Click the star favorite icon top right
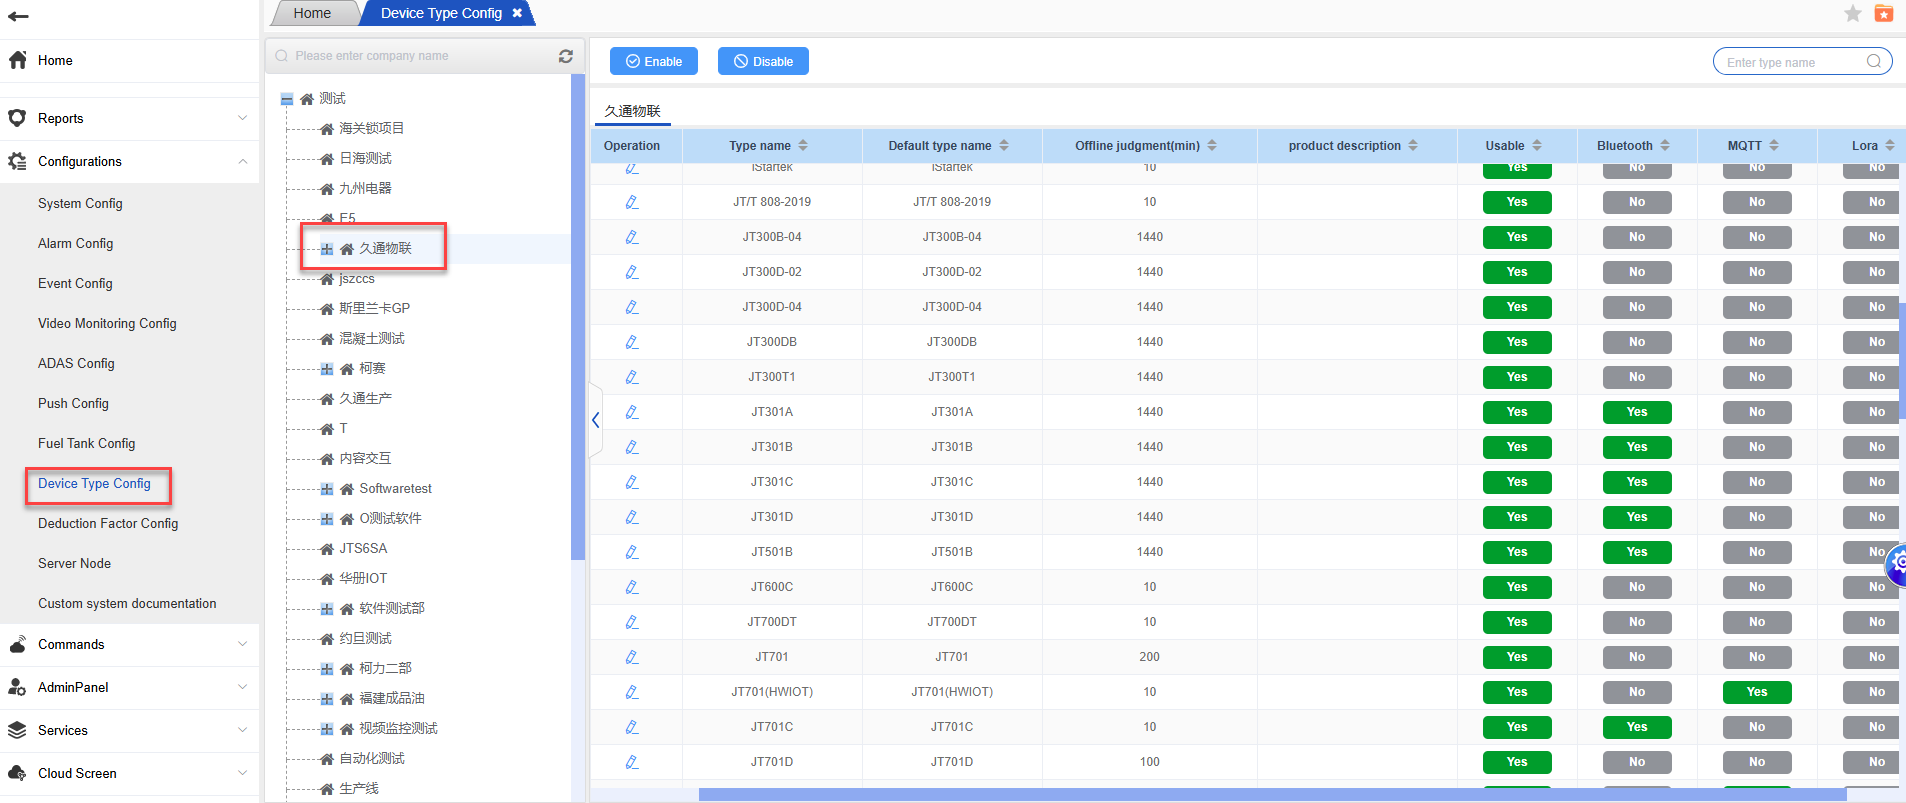 (1852, 13)
